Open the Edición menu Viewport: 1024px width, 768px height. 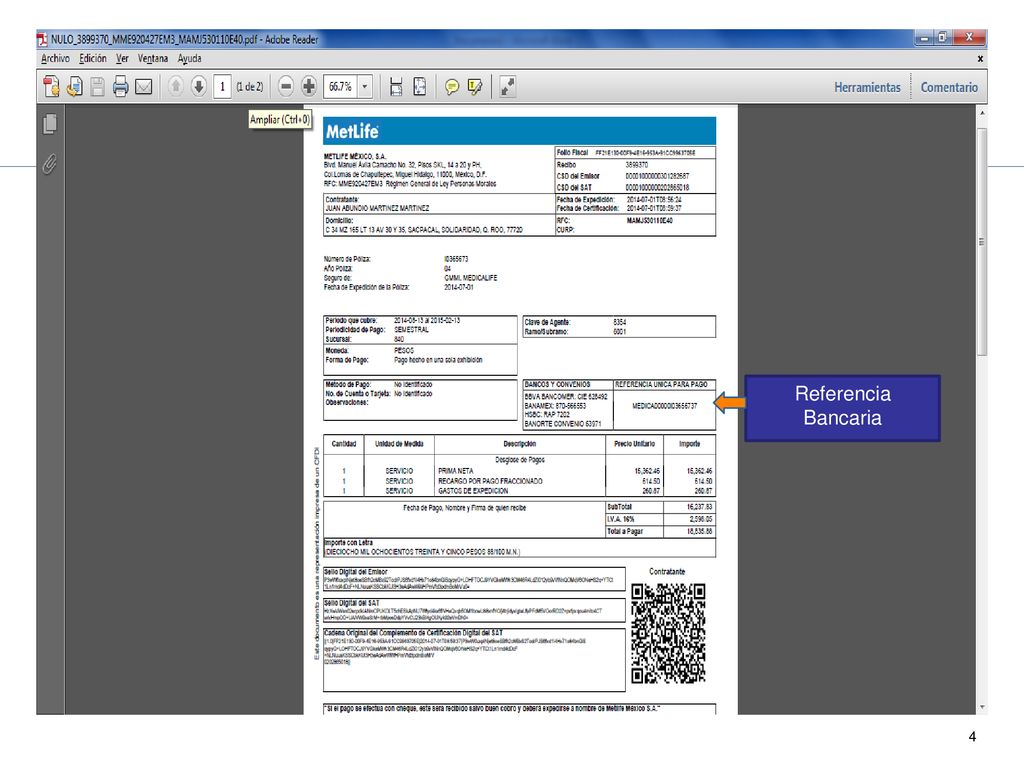click(93, 59)
